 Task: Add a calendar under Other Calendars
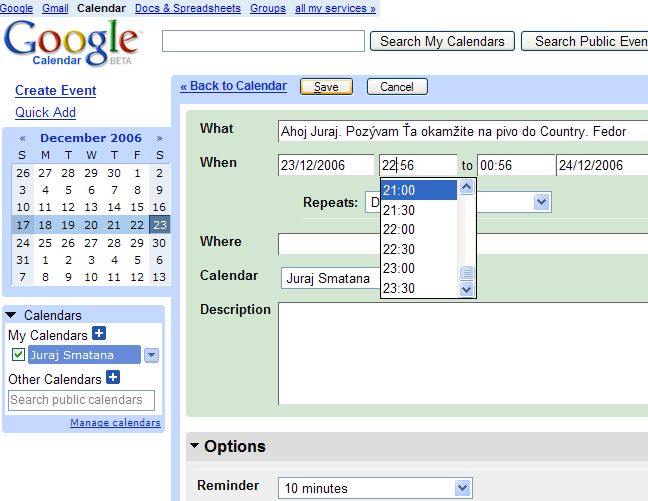(x=113, y=377)
